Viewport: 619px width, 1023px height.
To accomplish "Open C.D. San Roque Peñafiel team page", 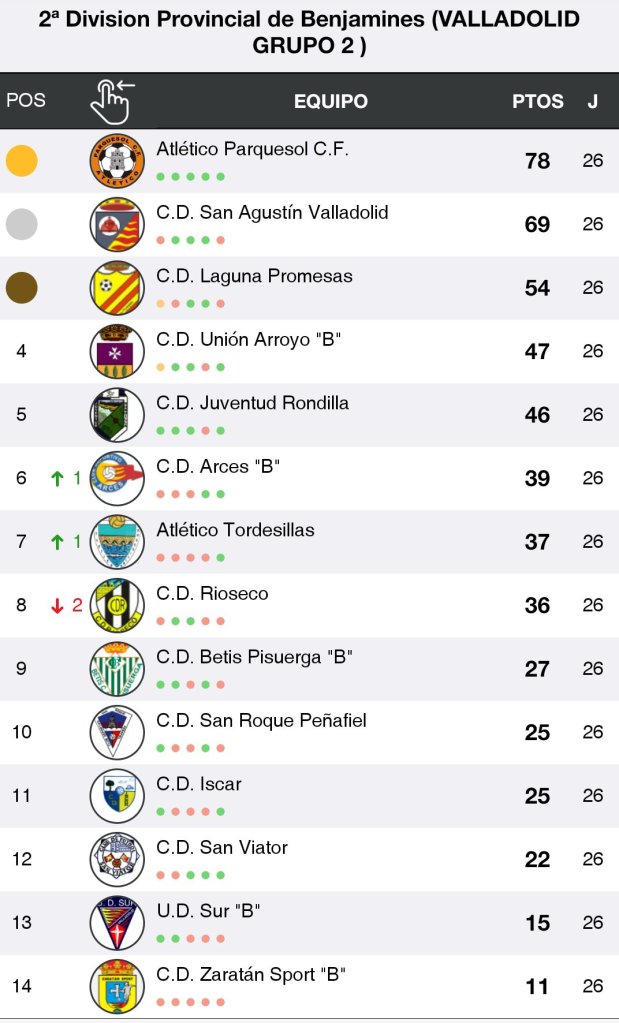I will click(261, 720).
